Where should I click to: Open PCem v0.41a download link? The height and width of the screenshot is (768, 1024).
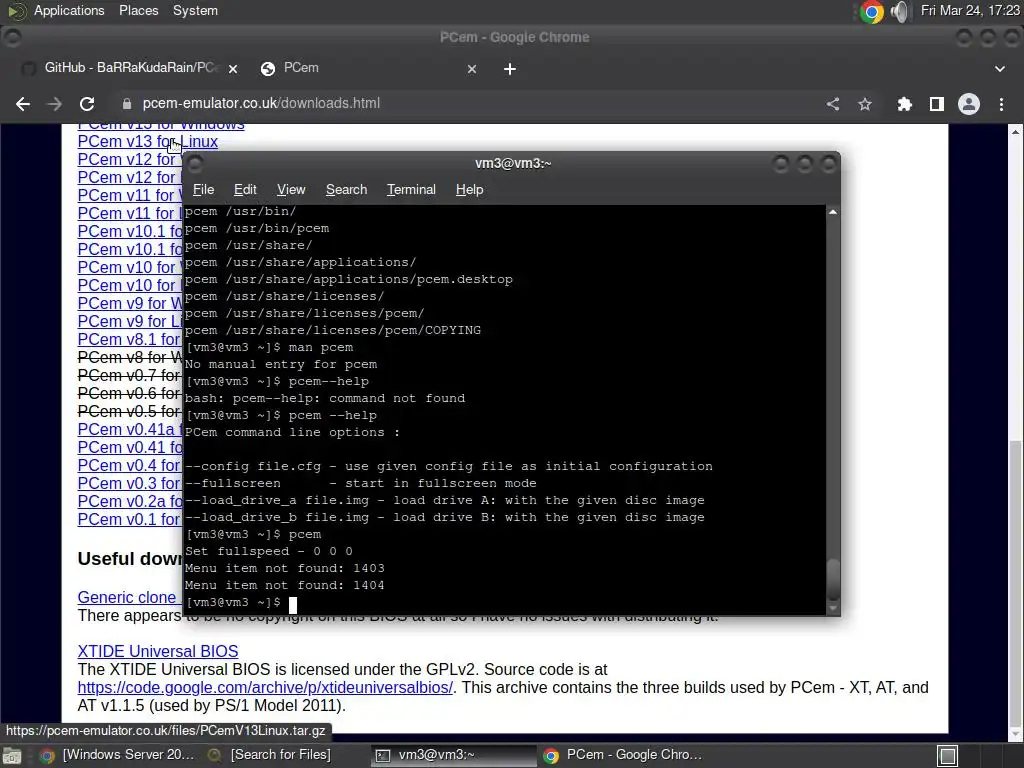[x=129, y=430]
